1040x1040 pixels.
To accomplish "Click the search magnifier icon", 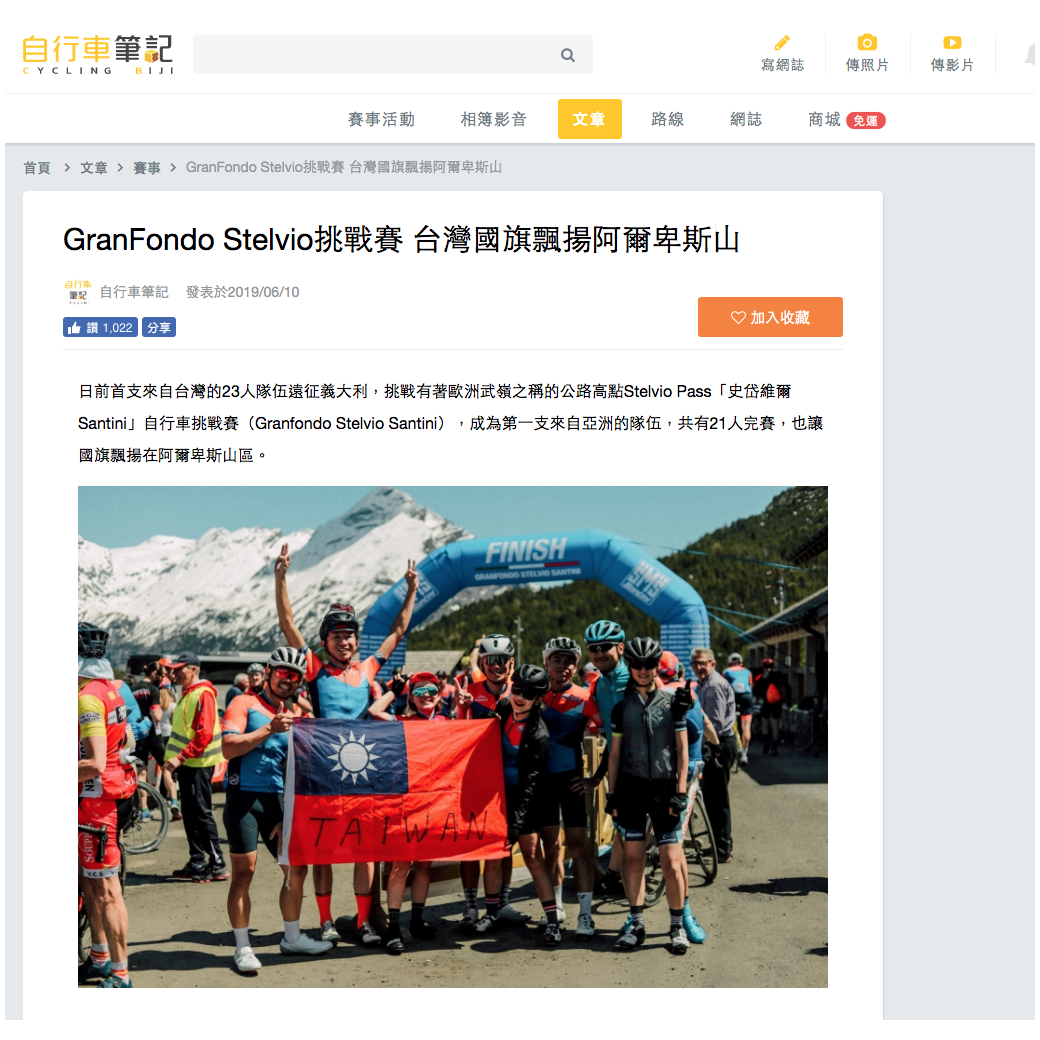I will pyautogui.click(x=567, y=55).
